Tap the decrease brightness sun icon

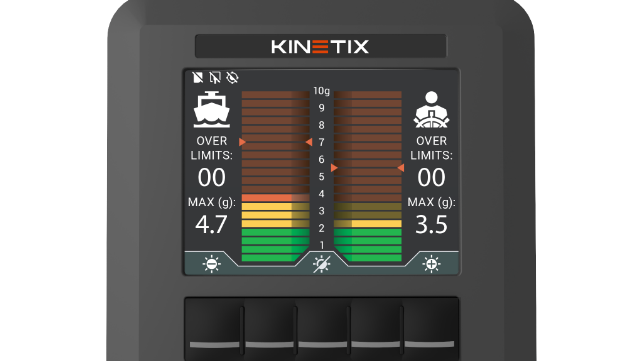tap(212, 264)
